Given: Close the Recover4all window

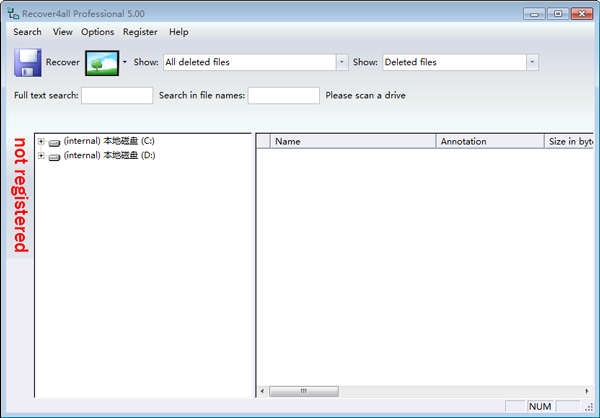Looking at the screenshot, I should pyautogui.click(x=582, y=14).
